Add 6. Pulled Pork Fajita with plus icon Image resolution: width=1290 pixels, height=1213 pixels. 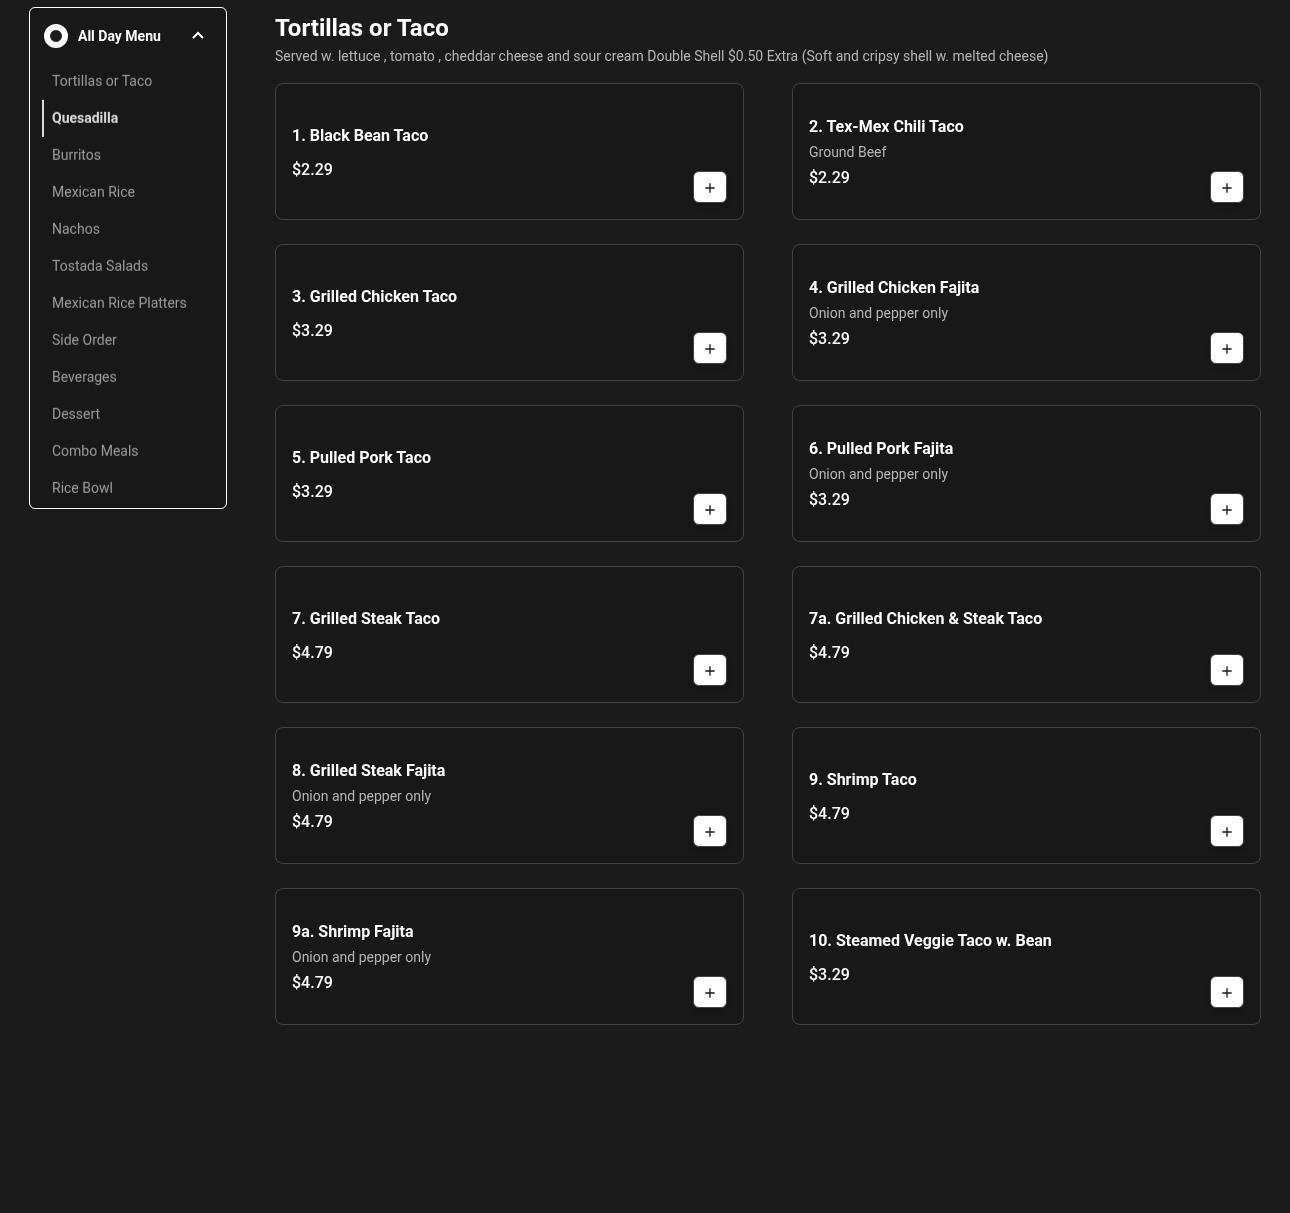(x=1227, y=509)
